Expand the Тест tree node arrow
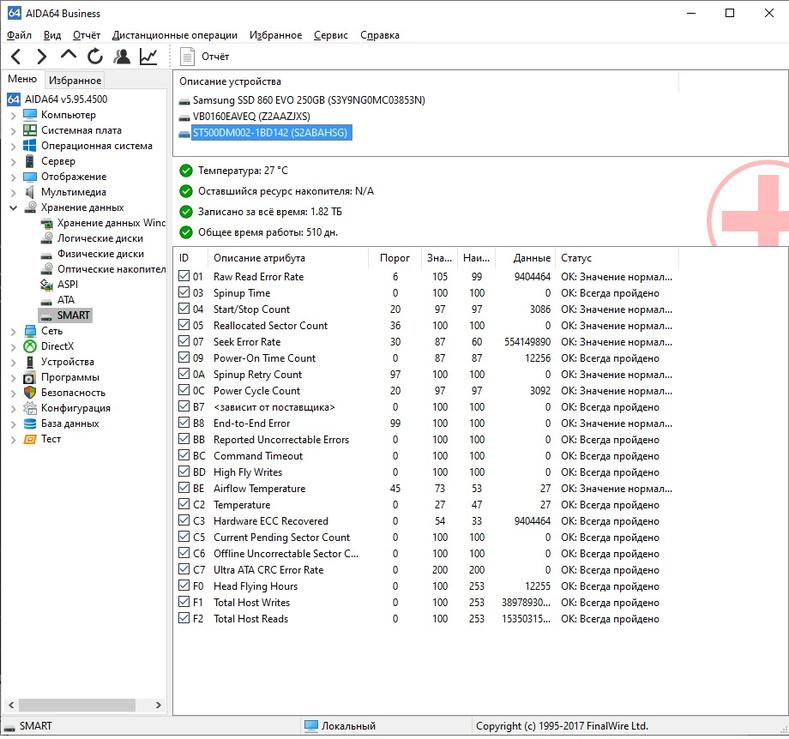Image resolution: width=789 pixels, height=739 pixels. [x=14, y=440]
